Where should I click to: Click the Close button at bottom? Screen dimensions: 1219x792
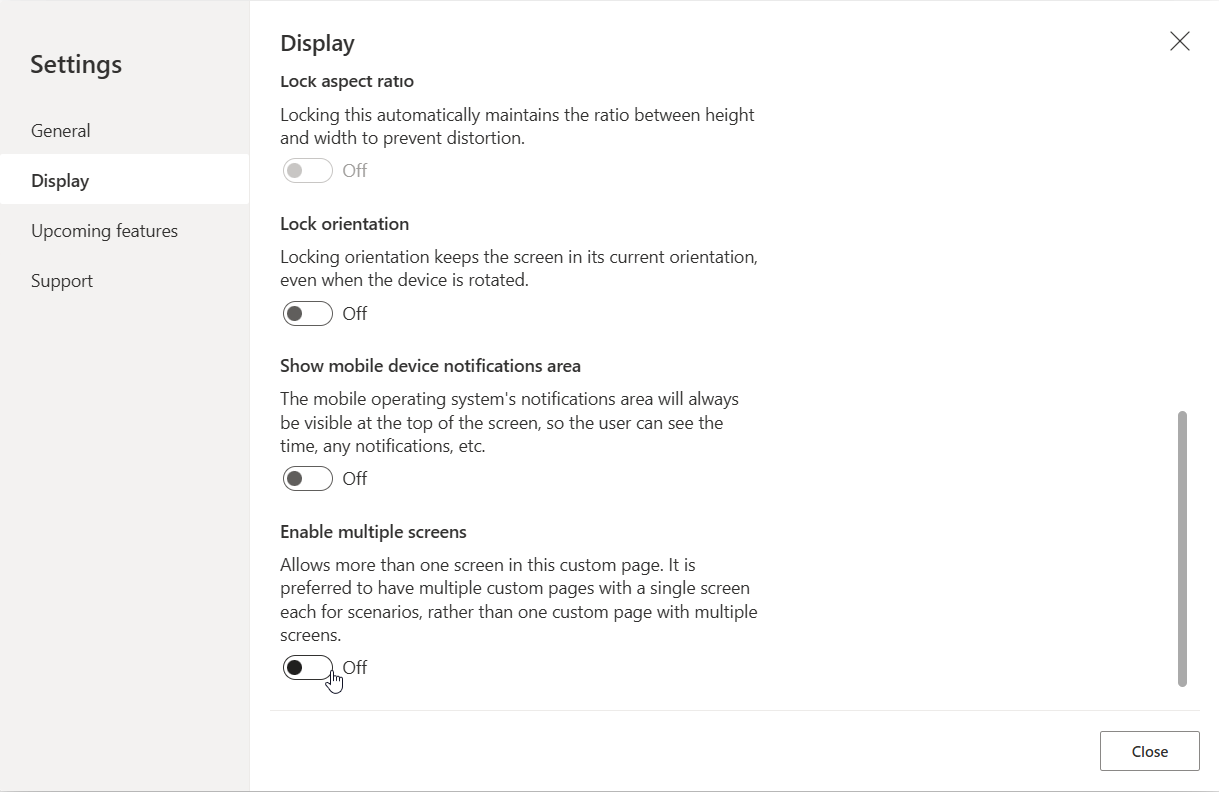pyautogui.click(x=1149, y=751)
